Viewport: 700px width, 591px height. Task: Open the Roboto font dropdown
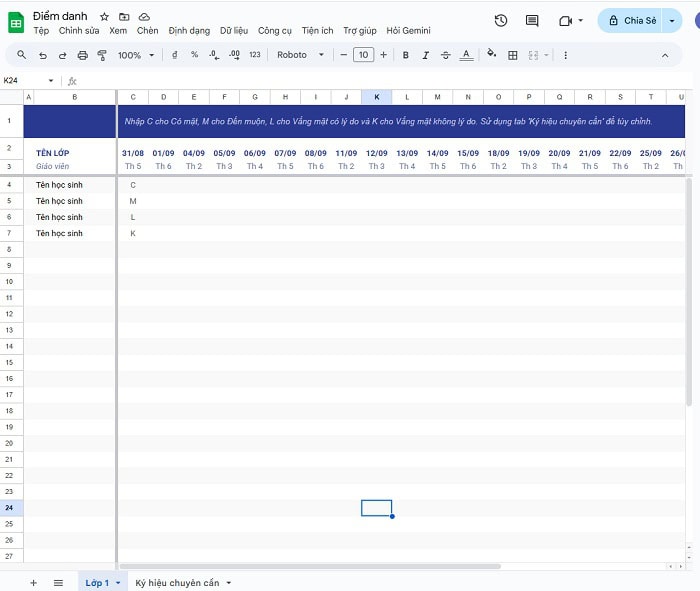click(x=300, y=55)
